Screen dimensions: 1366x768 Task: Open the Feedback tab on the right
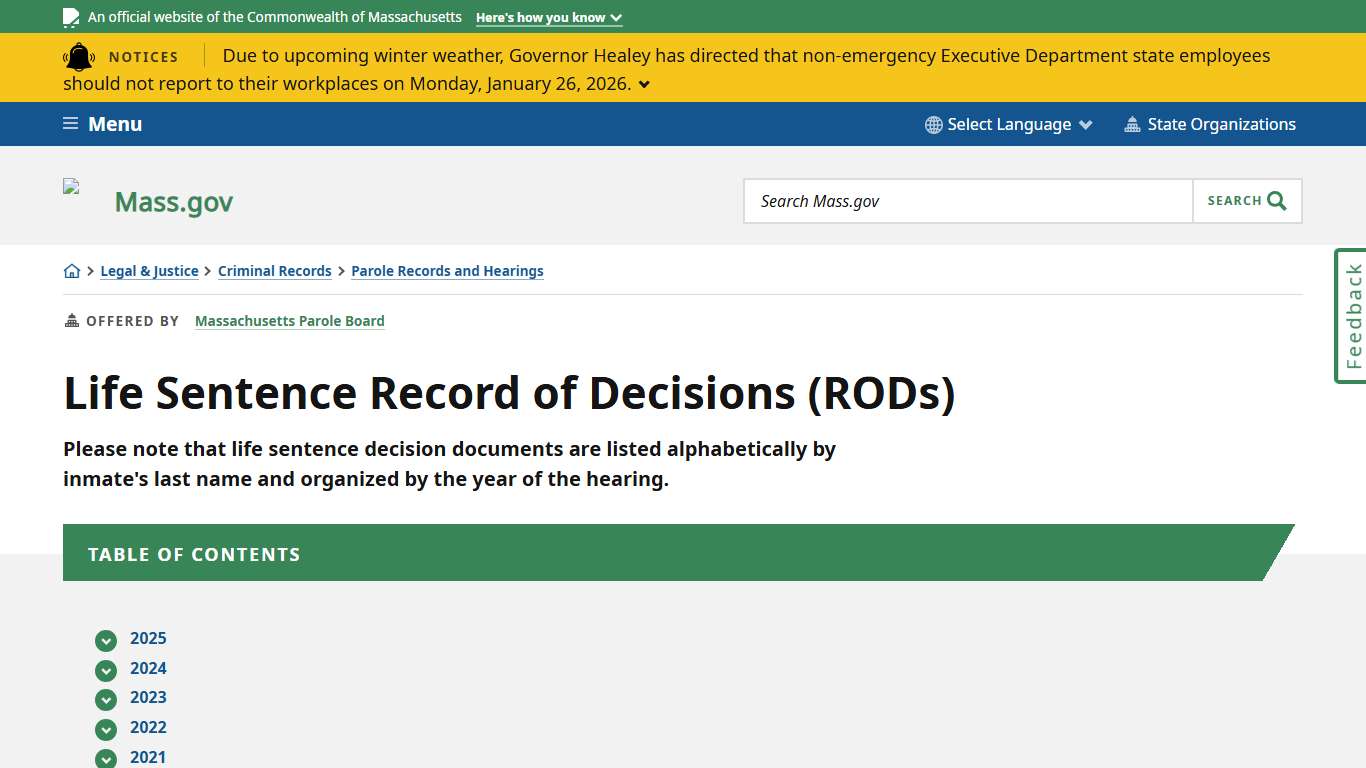point(1351,316)
